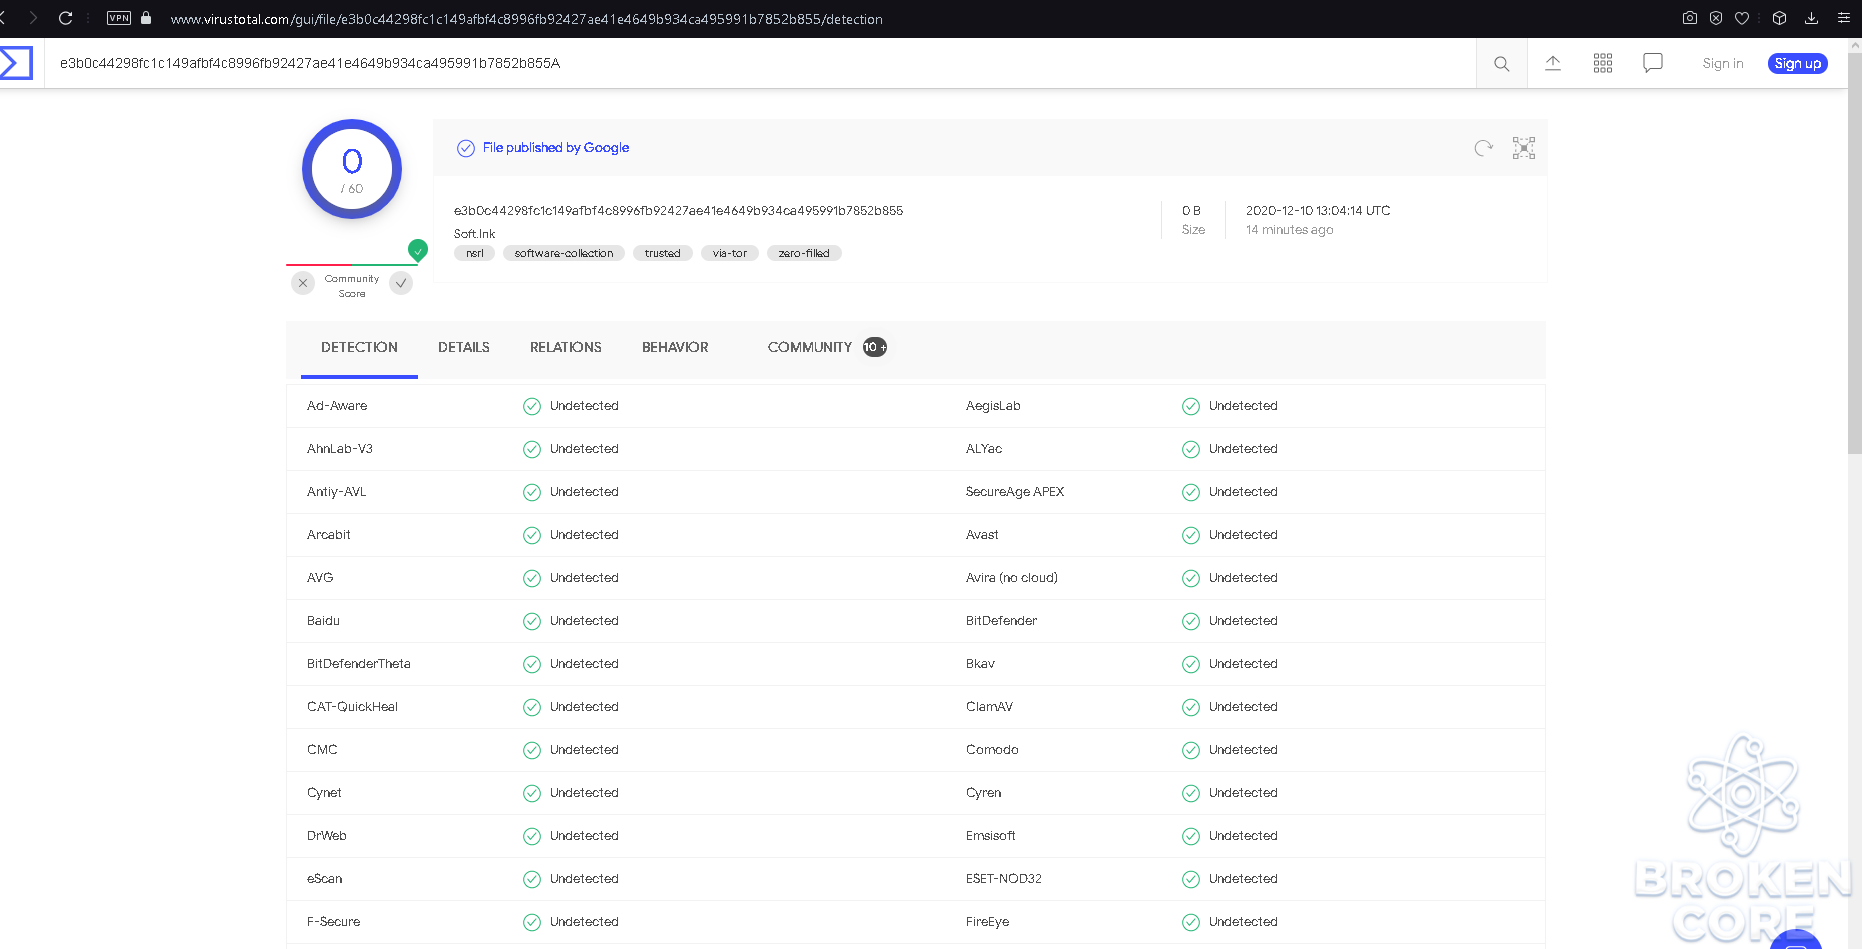Click the CAT-QuickHeal engine name
1862x949 pixels.
[x=352, y=707]
